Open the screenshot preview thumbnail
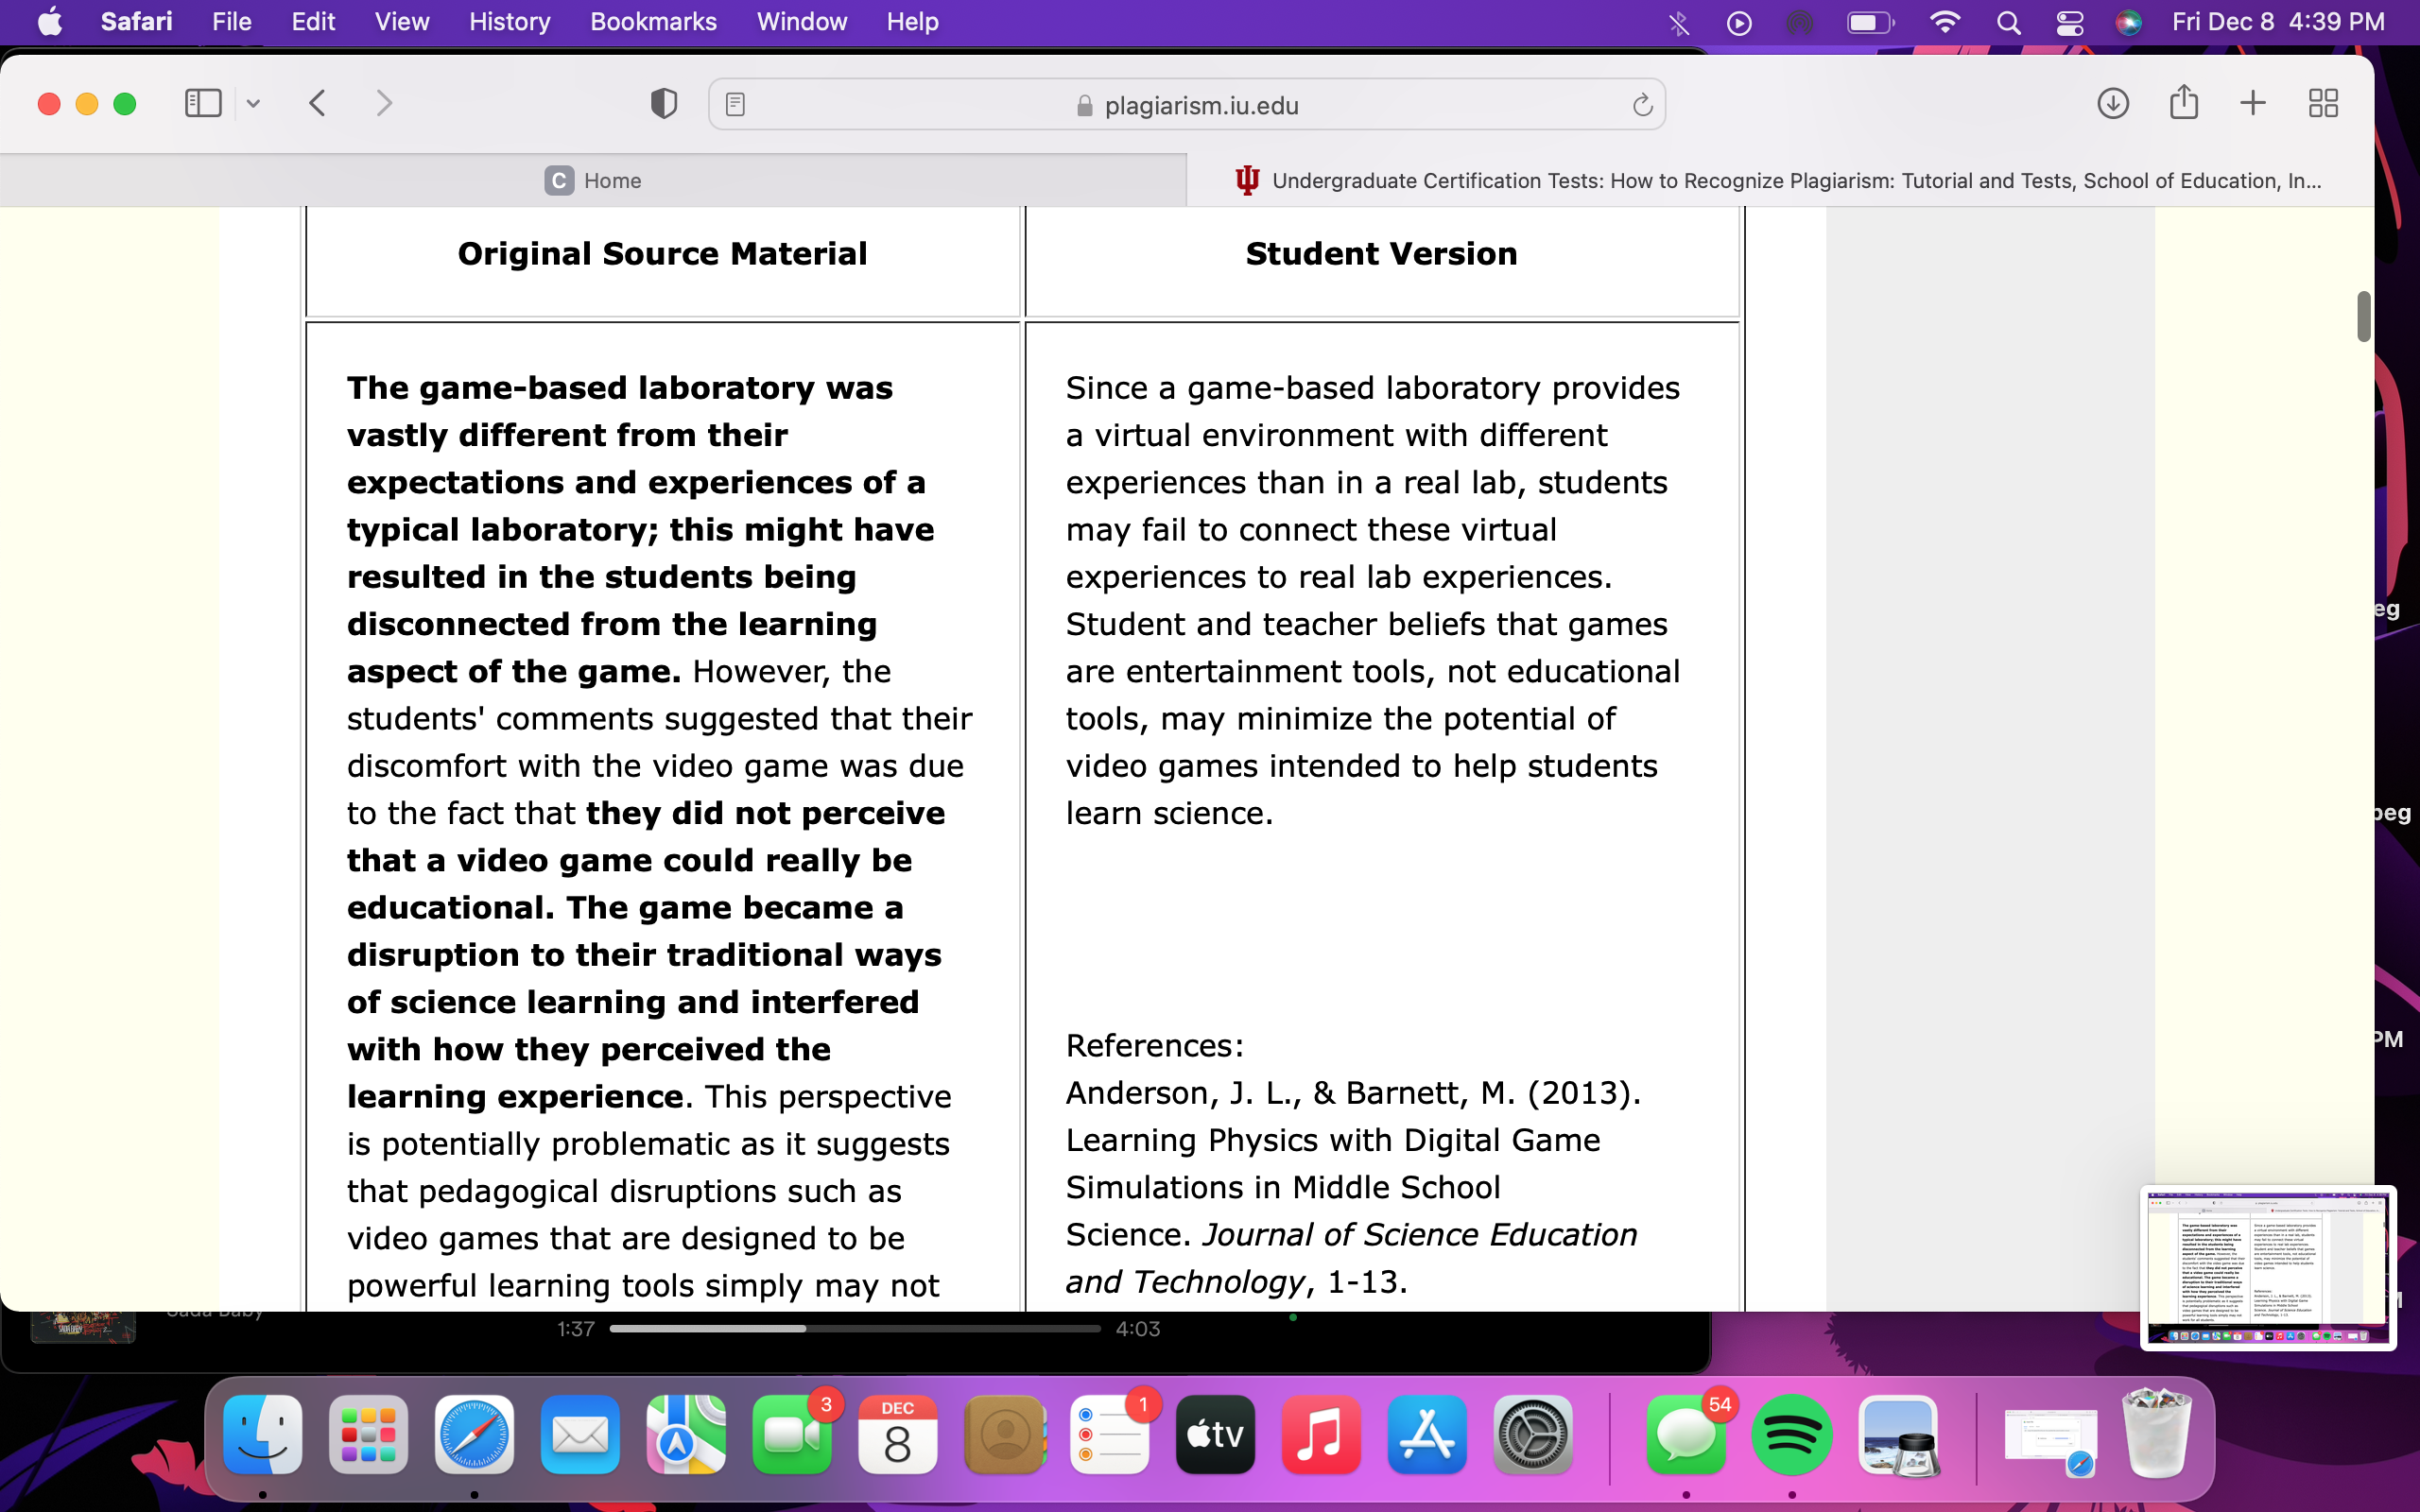 [2267, 1267]
